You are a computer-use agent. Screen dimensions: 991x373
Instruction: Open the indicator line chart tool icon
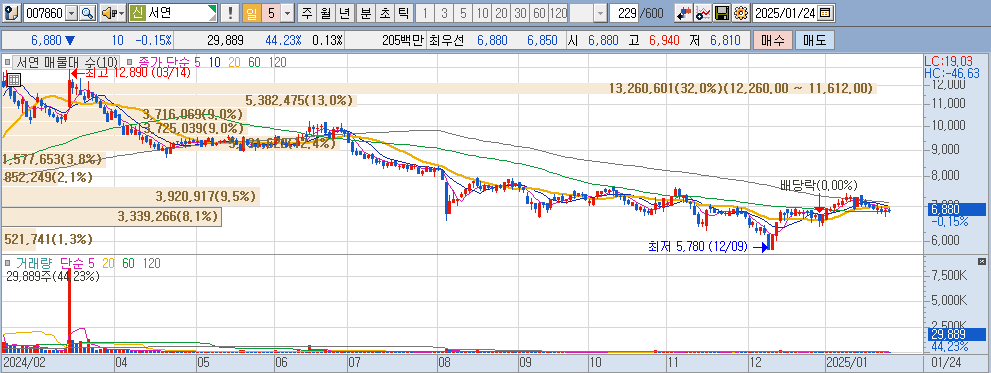(x=702, y=13)
